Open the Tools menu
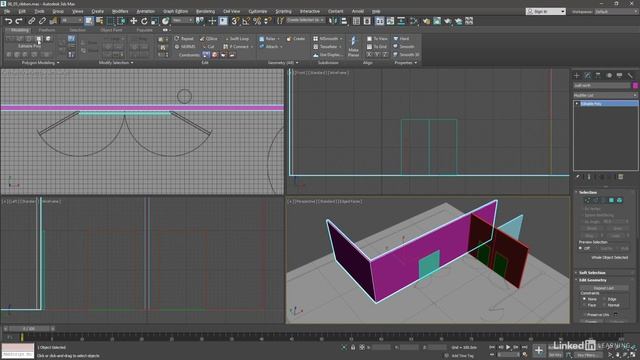 tap(39, 11)
